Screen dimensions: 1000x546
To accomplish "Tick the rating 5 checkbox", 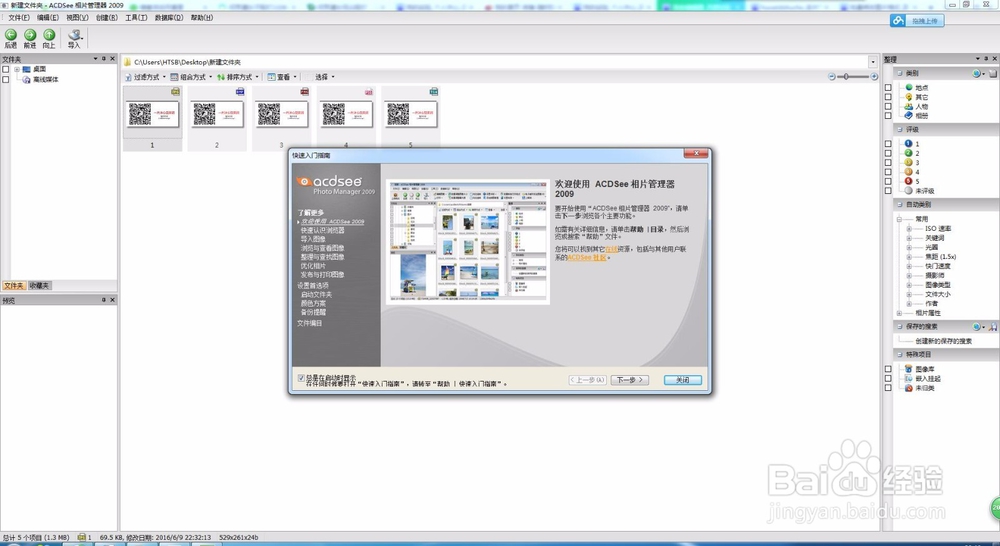I will coord(888,181).
